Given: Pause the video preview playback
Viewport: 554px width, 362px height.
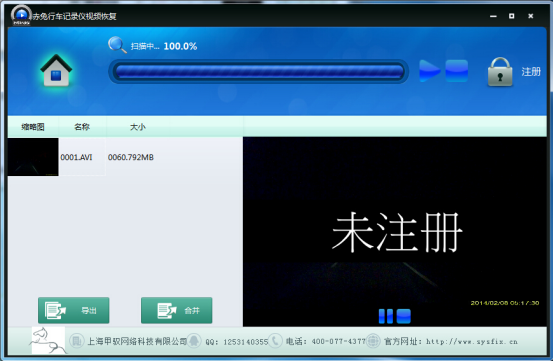Looking at the screenshot, I should (385, 316).
